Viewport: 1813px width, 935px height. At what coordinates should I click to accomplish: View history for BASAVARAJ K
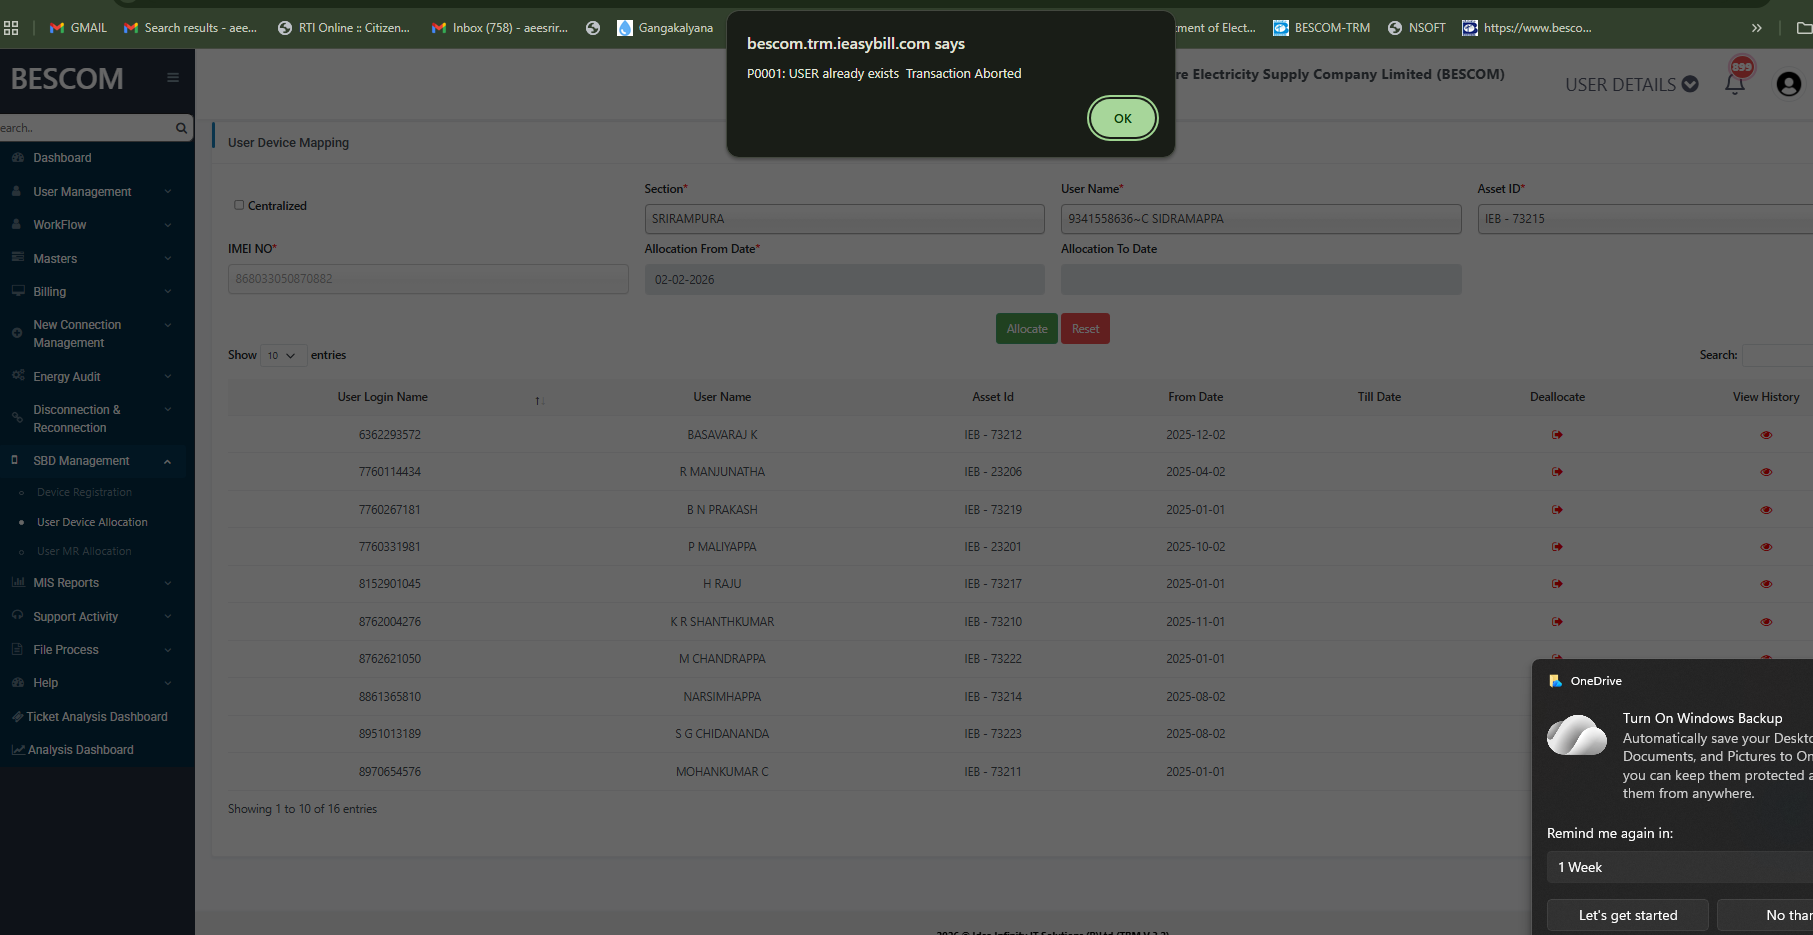[x=1766, y=435]
